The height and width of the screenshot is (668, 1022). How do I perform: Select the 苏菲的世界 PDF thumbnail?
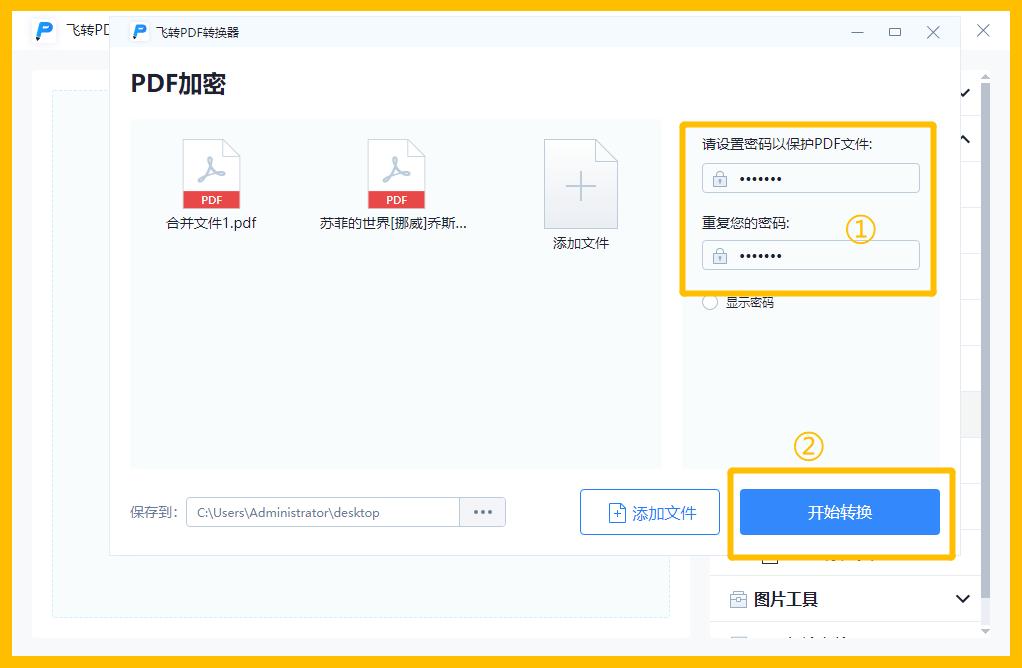click(x=396, y=174)
